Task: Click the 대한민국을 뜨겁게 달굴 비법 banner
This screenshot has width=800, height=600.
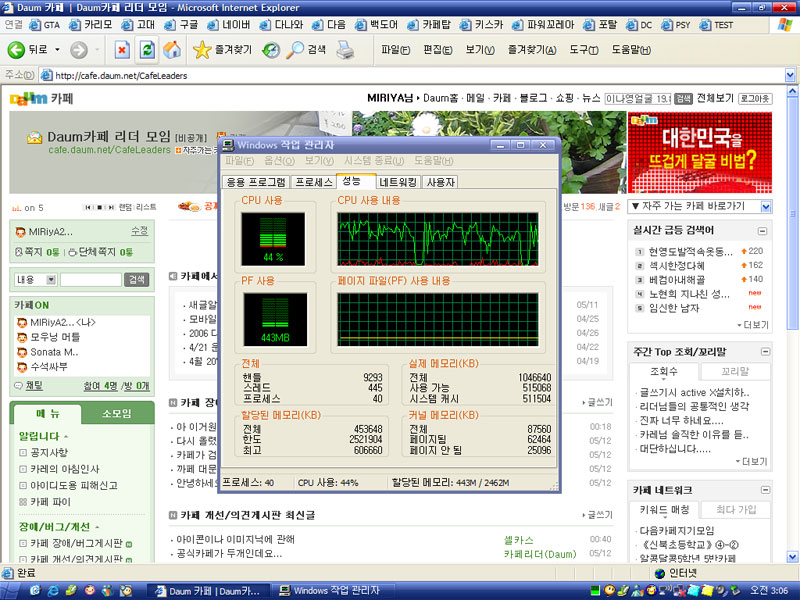Action: coord(699,152)
